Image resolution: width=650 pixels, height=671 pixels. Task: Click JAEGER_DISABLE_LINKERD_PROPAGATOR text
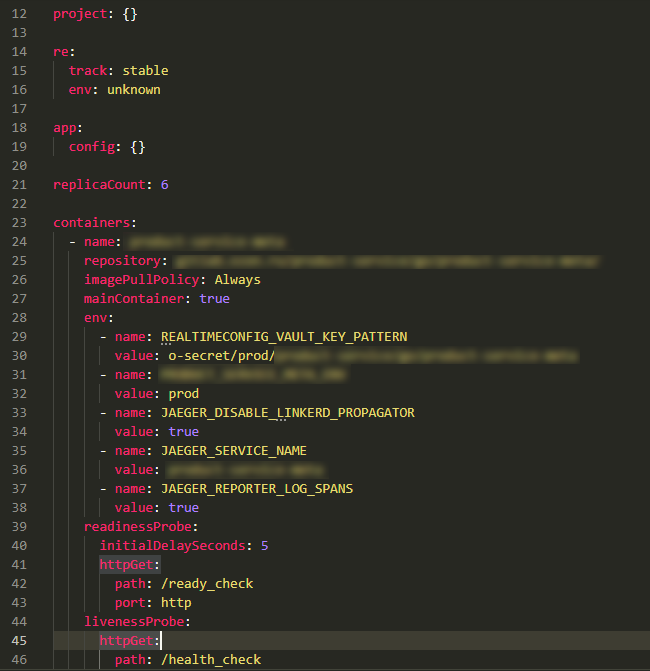288,413
